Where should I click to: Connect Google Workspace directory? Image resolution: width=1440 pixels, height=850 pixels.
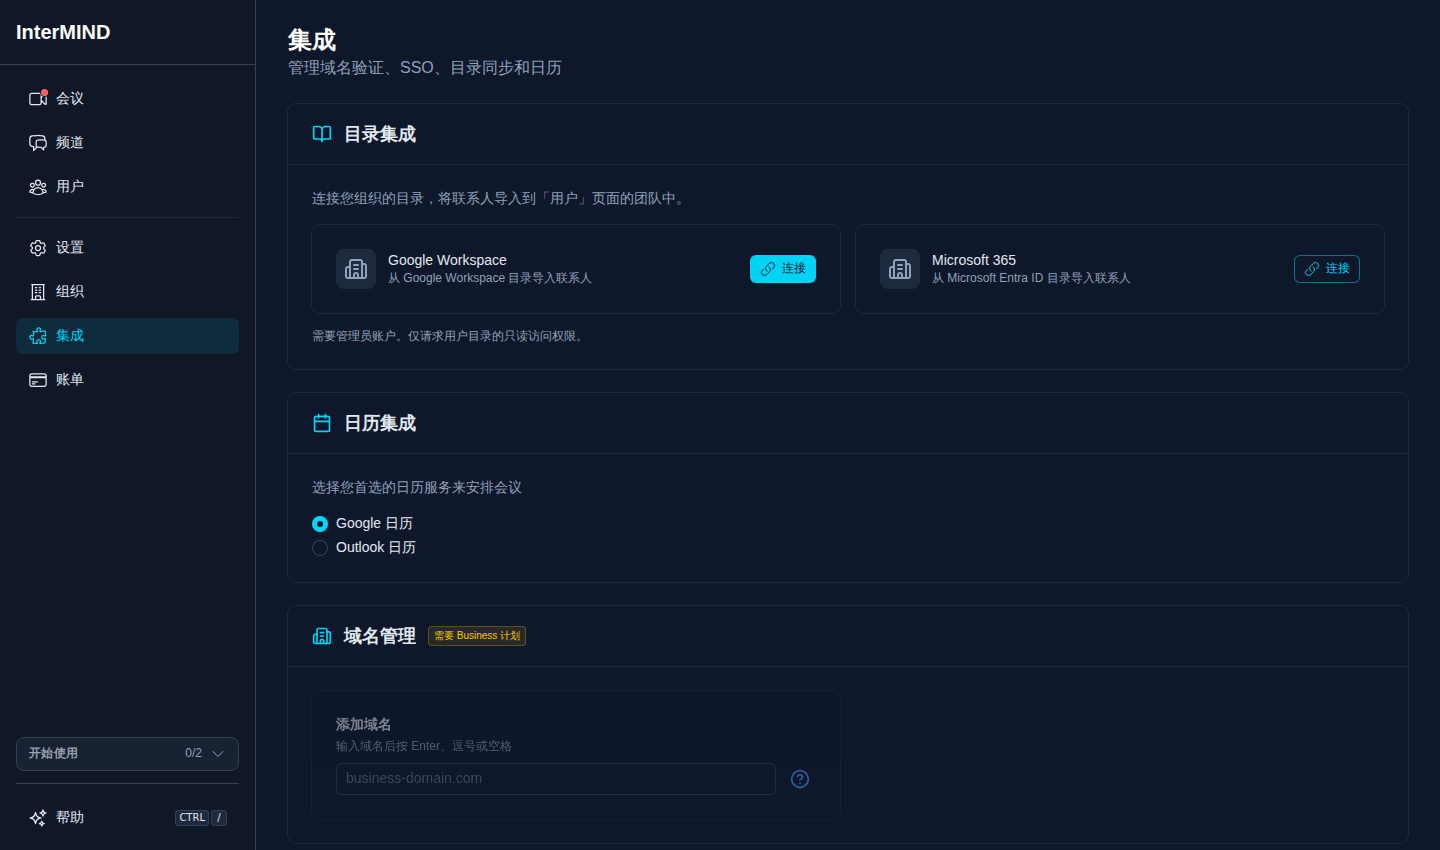783,269
